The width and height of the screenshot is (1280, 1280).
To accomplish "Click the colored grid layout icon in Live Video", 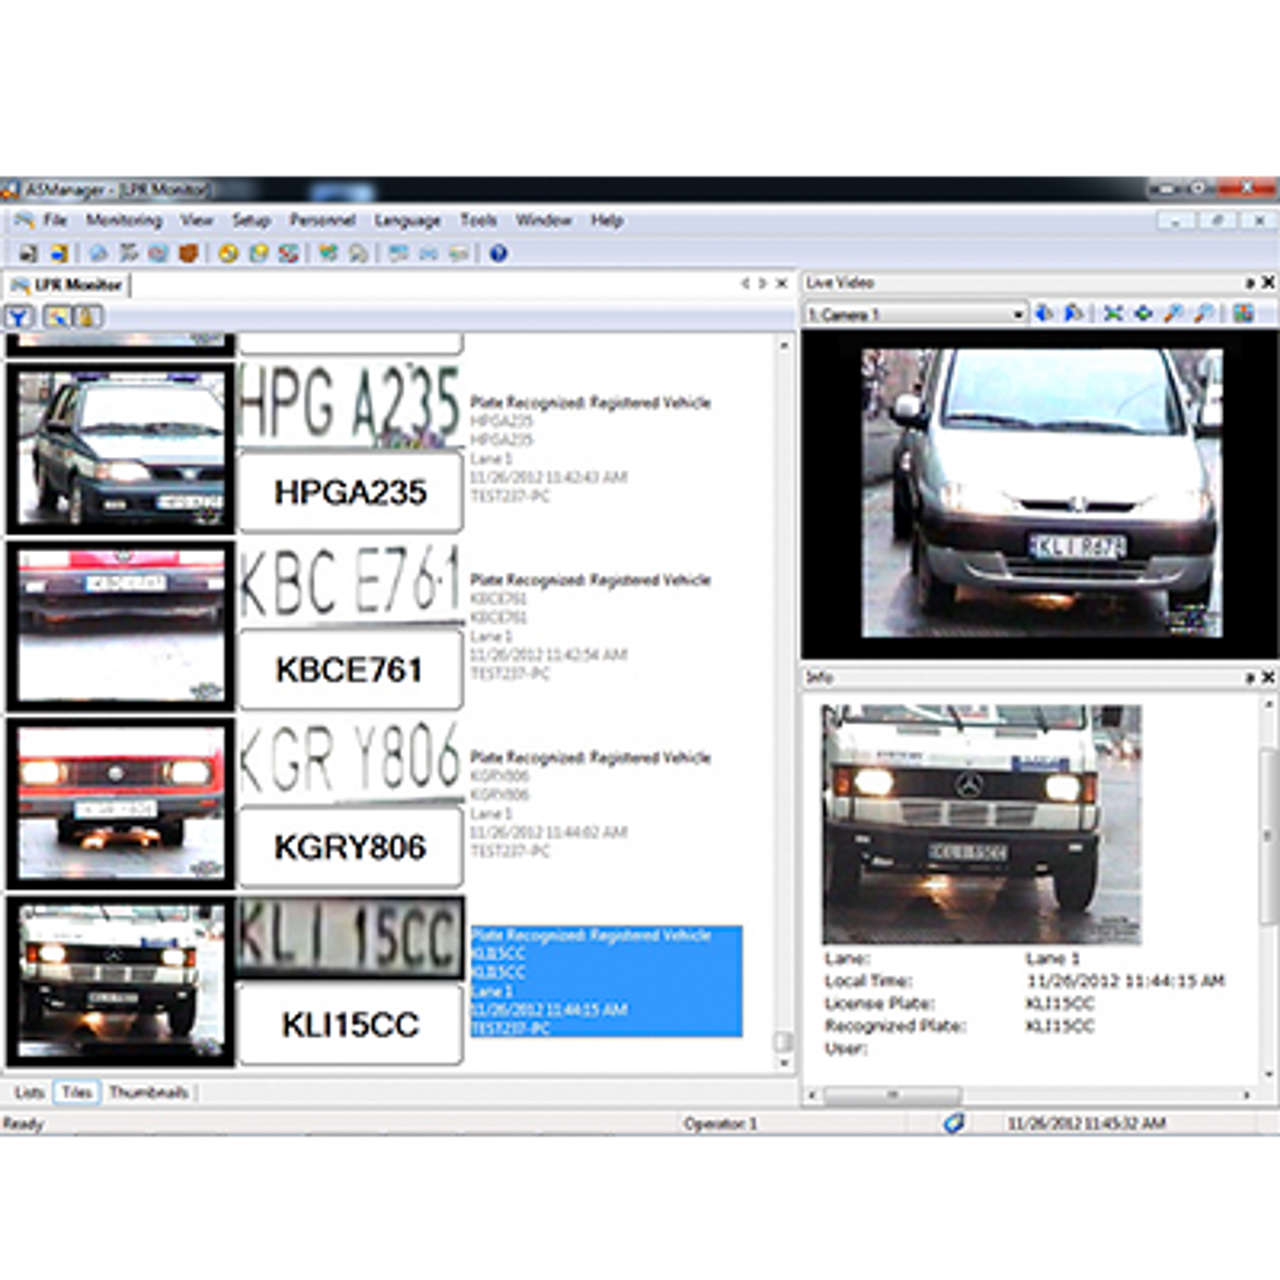I will click(1244, 314).
